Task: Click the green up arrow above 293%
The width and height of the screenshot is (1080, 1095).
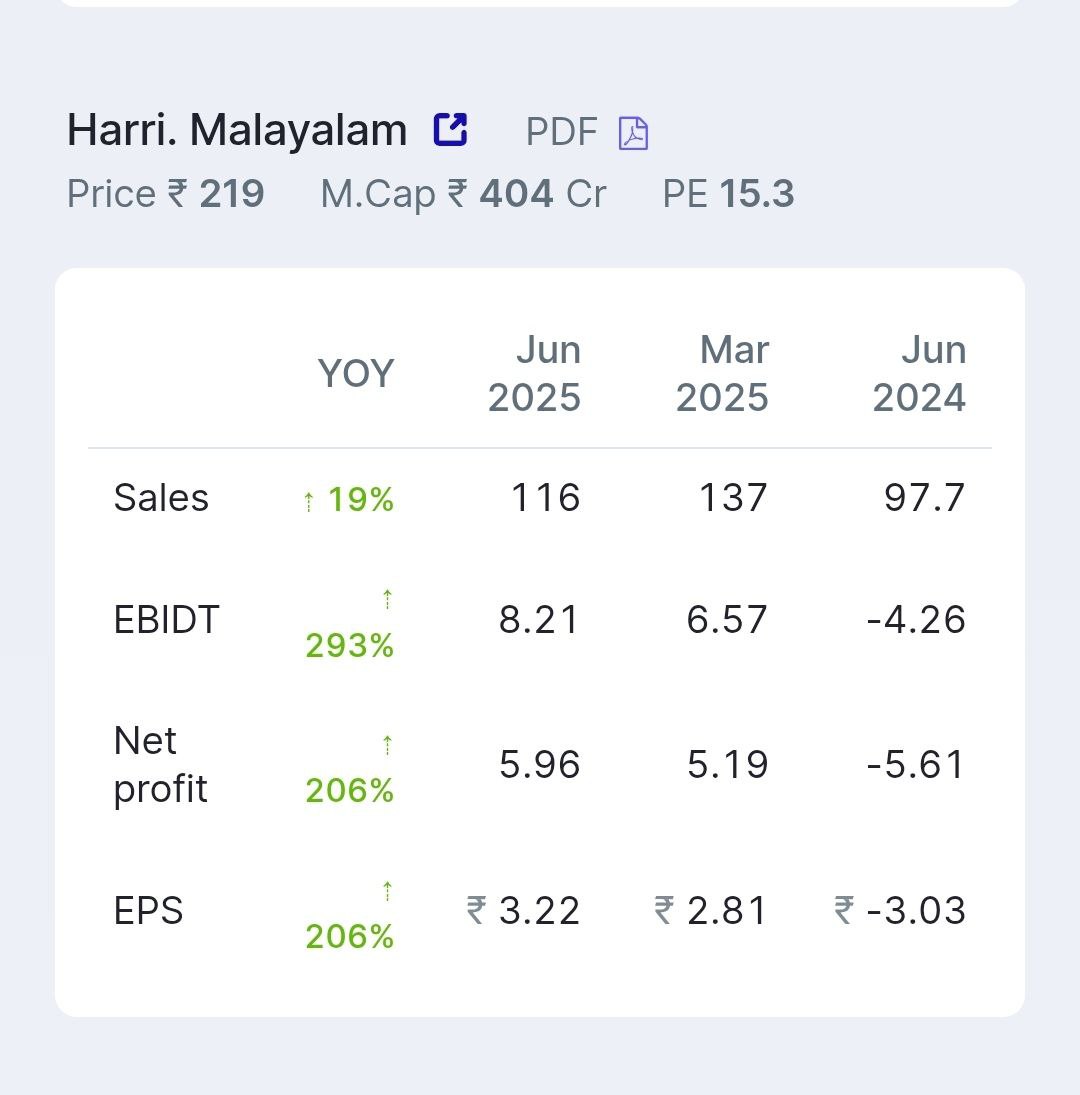Action: click(387, 599)
